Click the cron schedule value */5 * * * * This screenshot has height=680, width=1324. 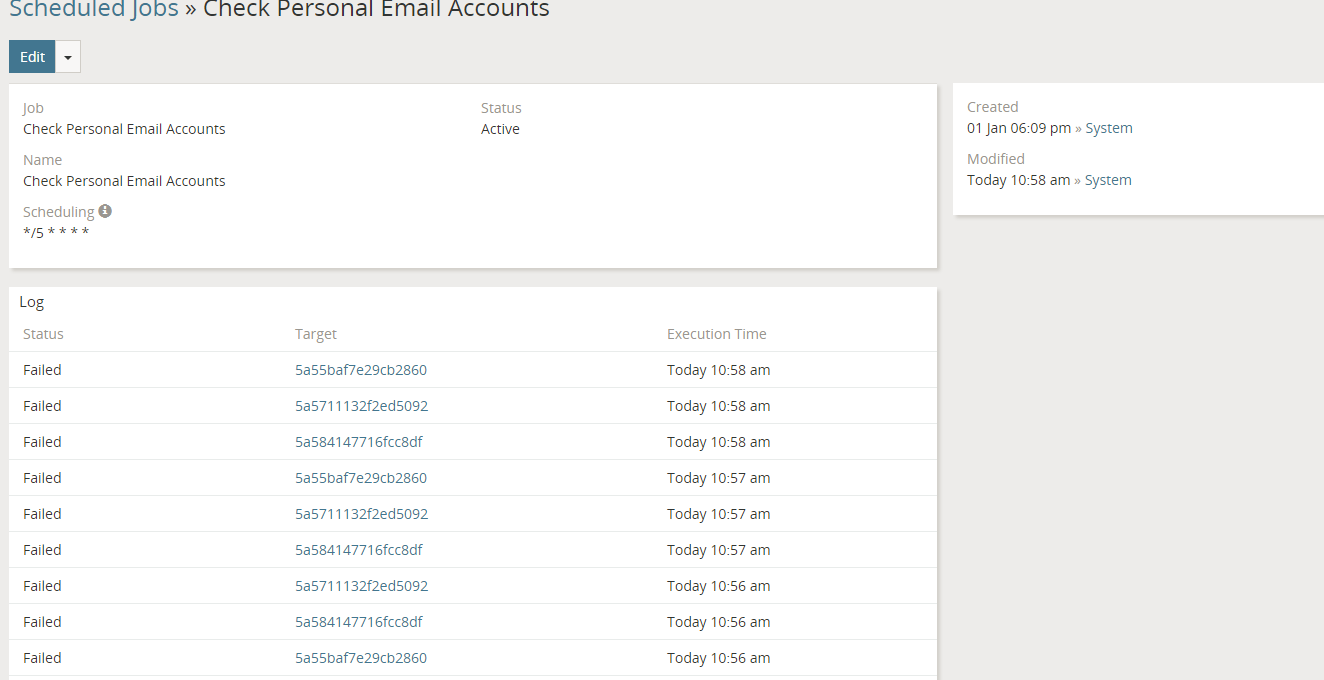coord(56,233)
